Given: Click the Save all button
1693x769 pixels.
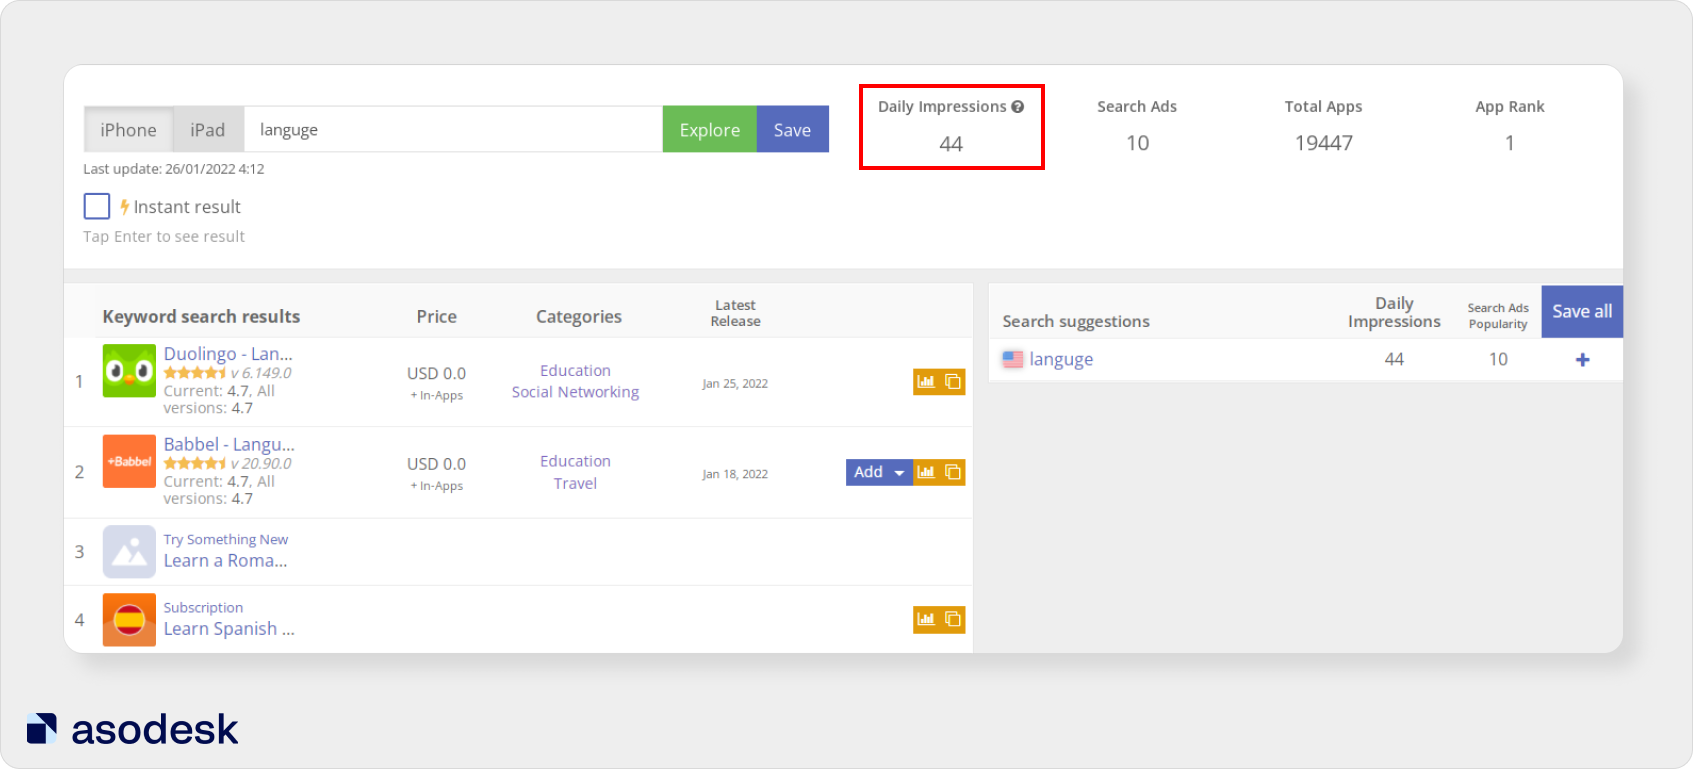Looking at the screenshot, I should point(1582,311).
